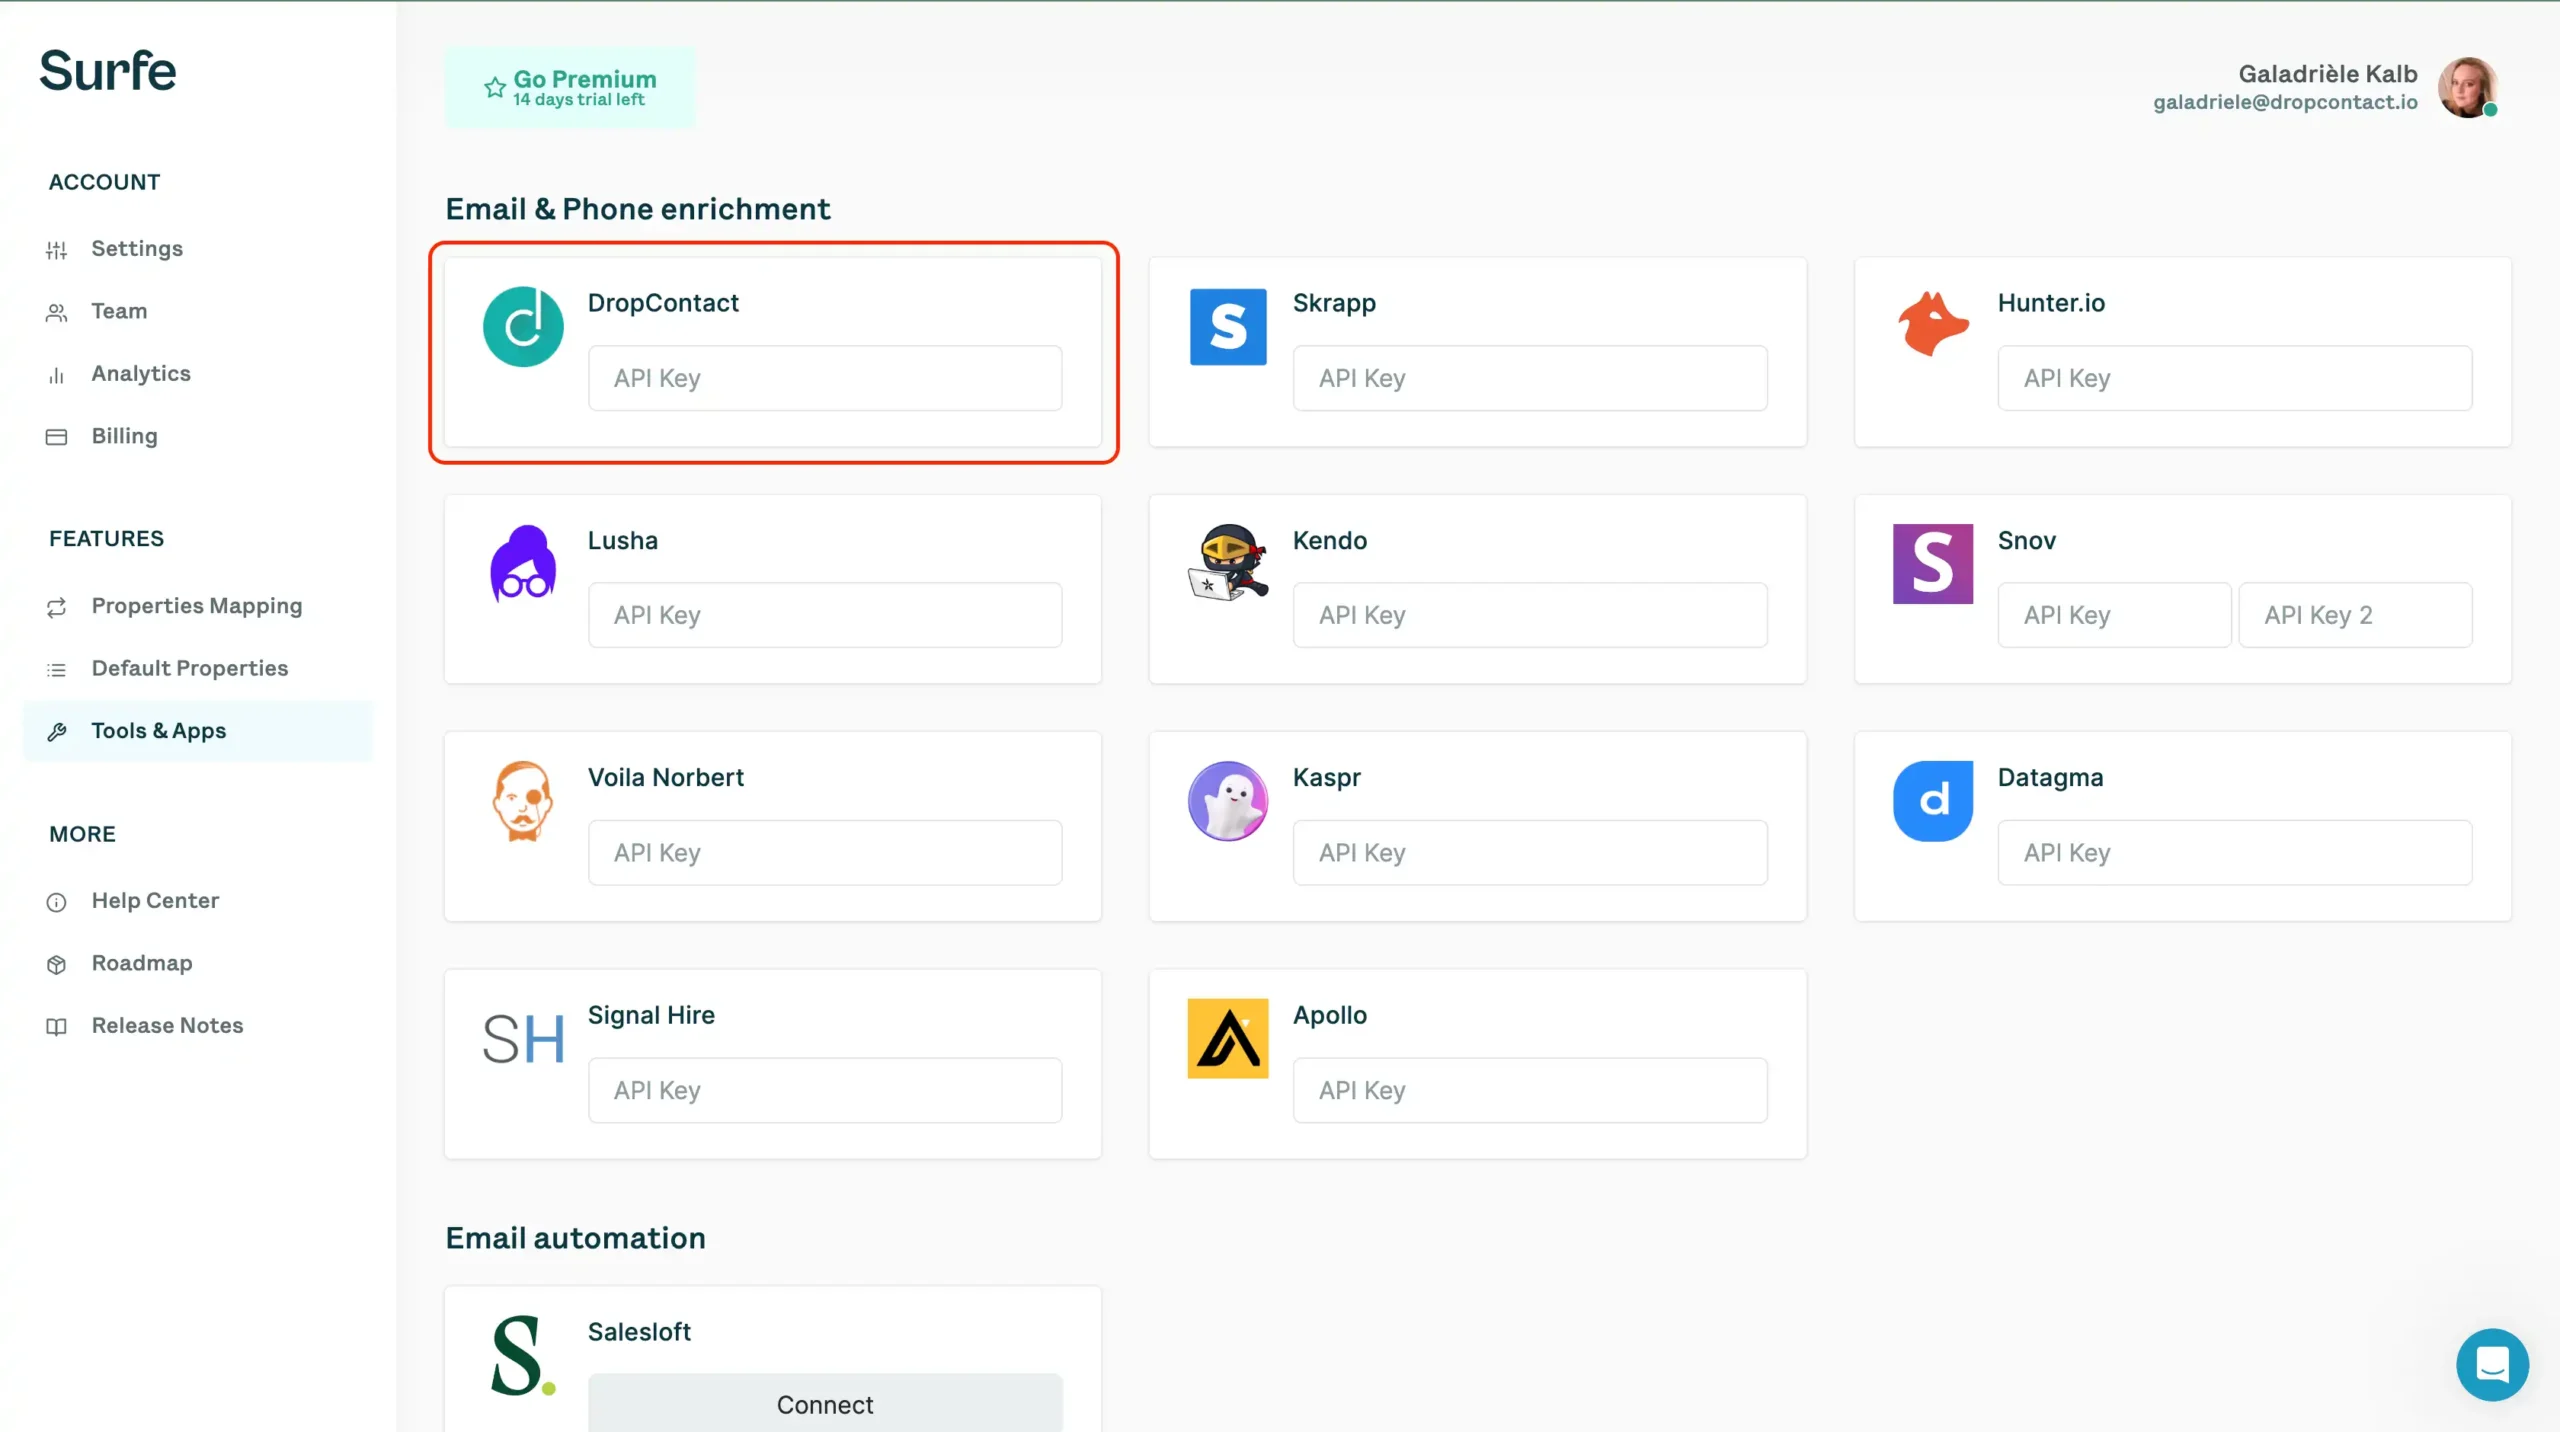Click the galadriele@dropcontact.io email
Screen dimensions: 2560x1432
2285,102
